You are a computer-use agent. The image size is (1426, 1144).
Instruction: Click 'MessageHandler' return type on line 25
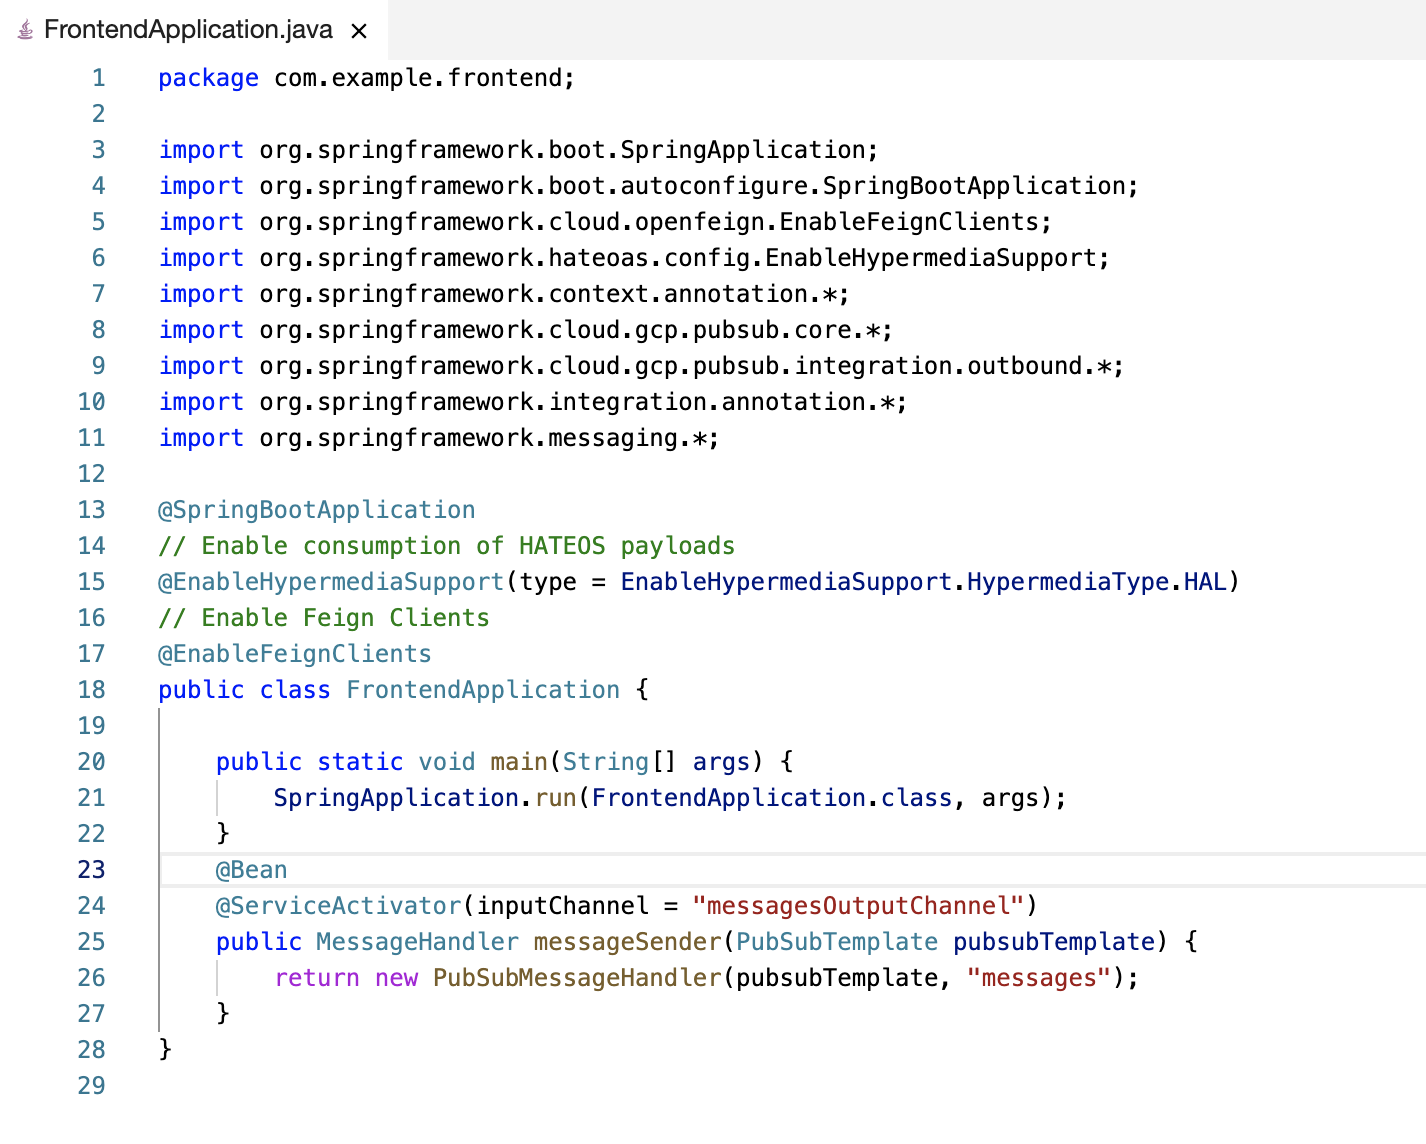[x=418, y=942]
